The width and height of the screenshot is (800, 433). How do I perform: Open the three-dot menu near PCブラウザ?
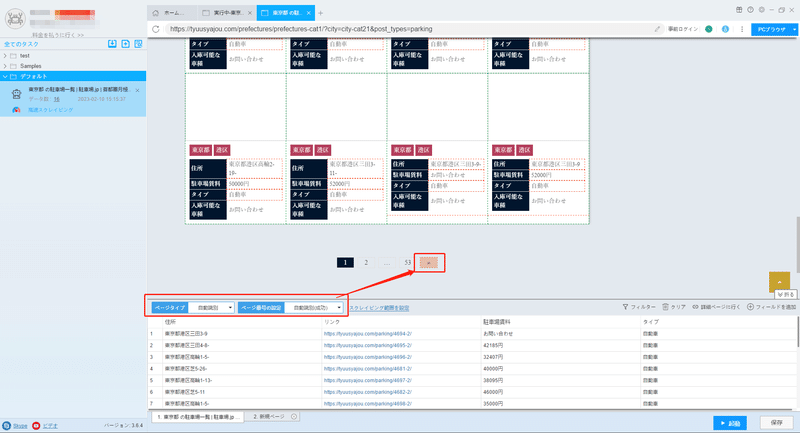[x=742, y=29]
